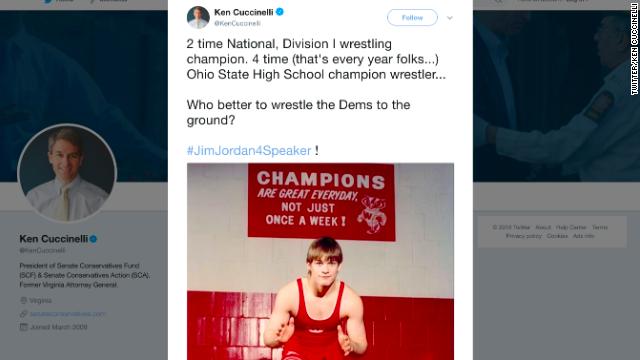This screenshot has width=640, height=360.
Task: Click the large profile picture in the sidebar
Action: pos(67,173)
